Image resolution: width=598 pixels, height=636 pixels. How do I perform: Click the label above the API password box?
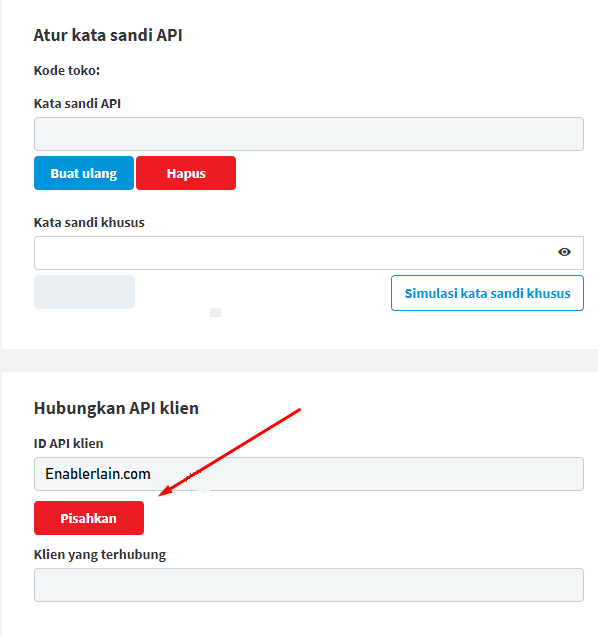click(x=77, y=103)
